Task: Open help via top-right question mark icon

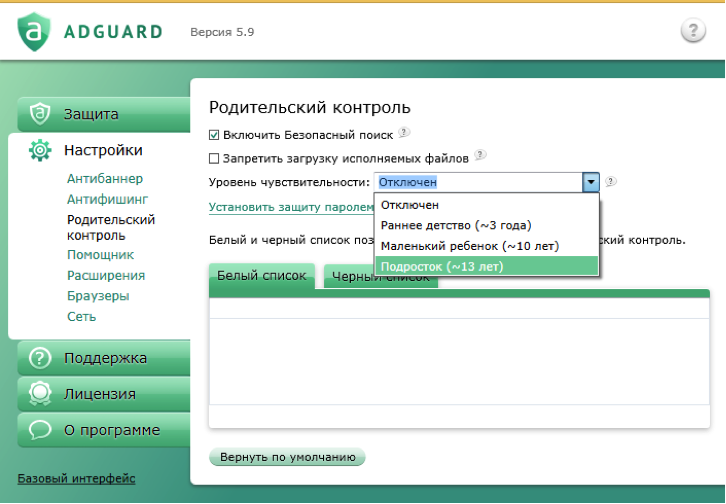Action: click(x=693, y=31)
